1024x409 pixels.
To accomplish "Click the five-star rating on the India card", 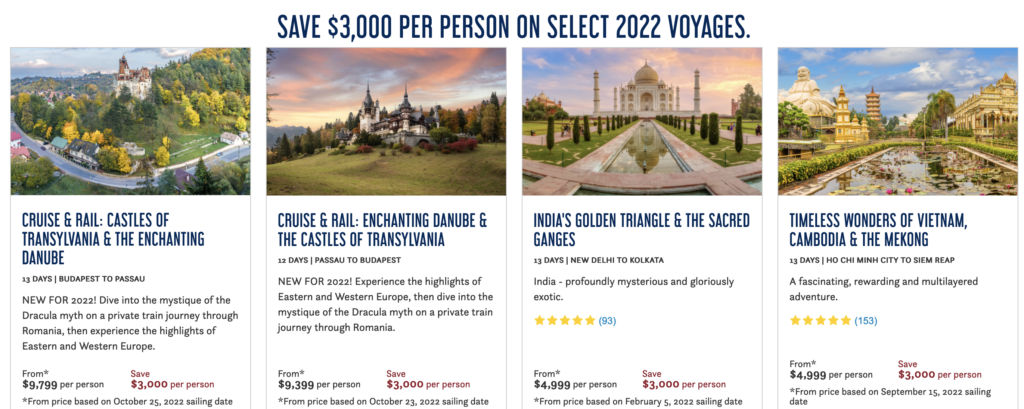I will pyautogui.click(x=564, y=321).
